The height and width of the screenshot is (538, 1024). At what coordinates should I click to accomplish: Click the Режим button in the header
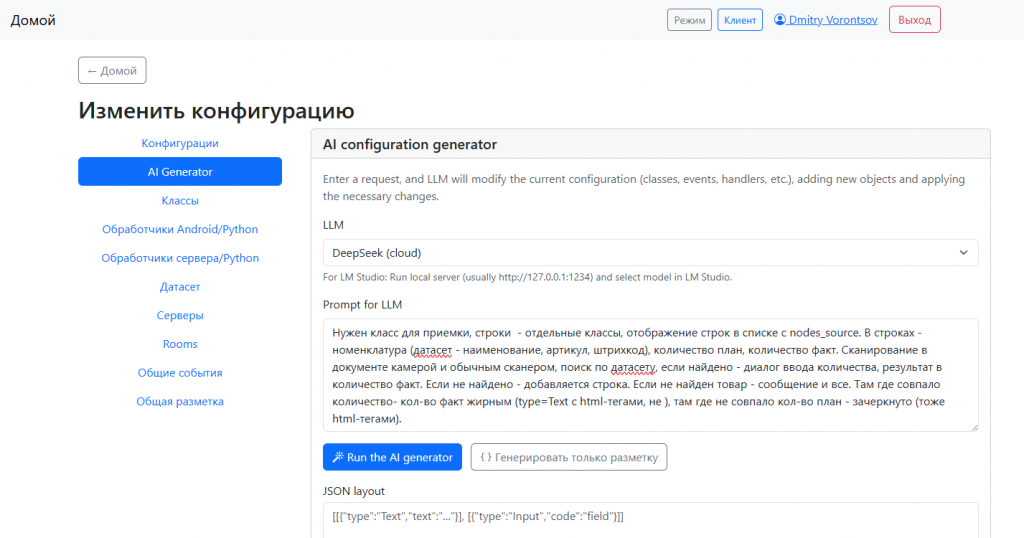point(689,20)
